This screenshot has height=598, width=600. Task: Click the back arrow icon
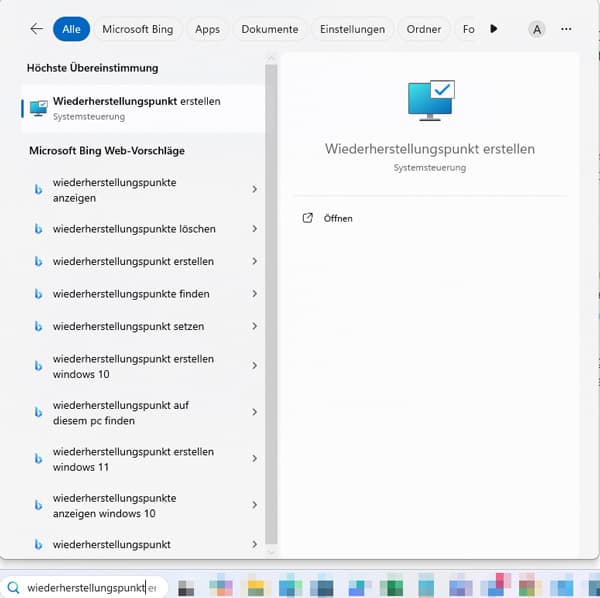click(37, 29)
